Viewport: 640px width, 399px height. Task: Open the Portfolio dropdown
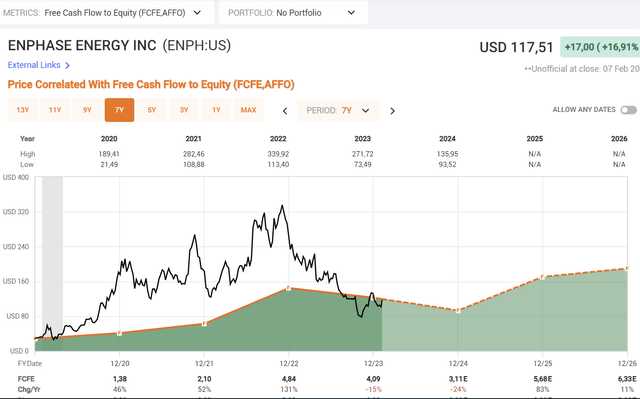click(x=293, y=13)
